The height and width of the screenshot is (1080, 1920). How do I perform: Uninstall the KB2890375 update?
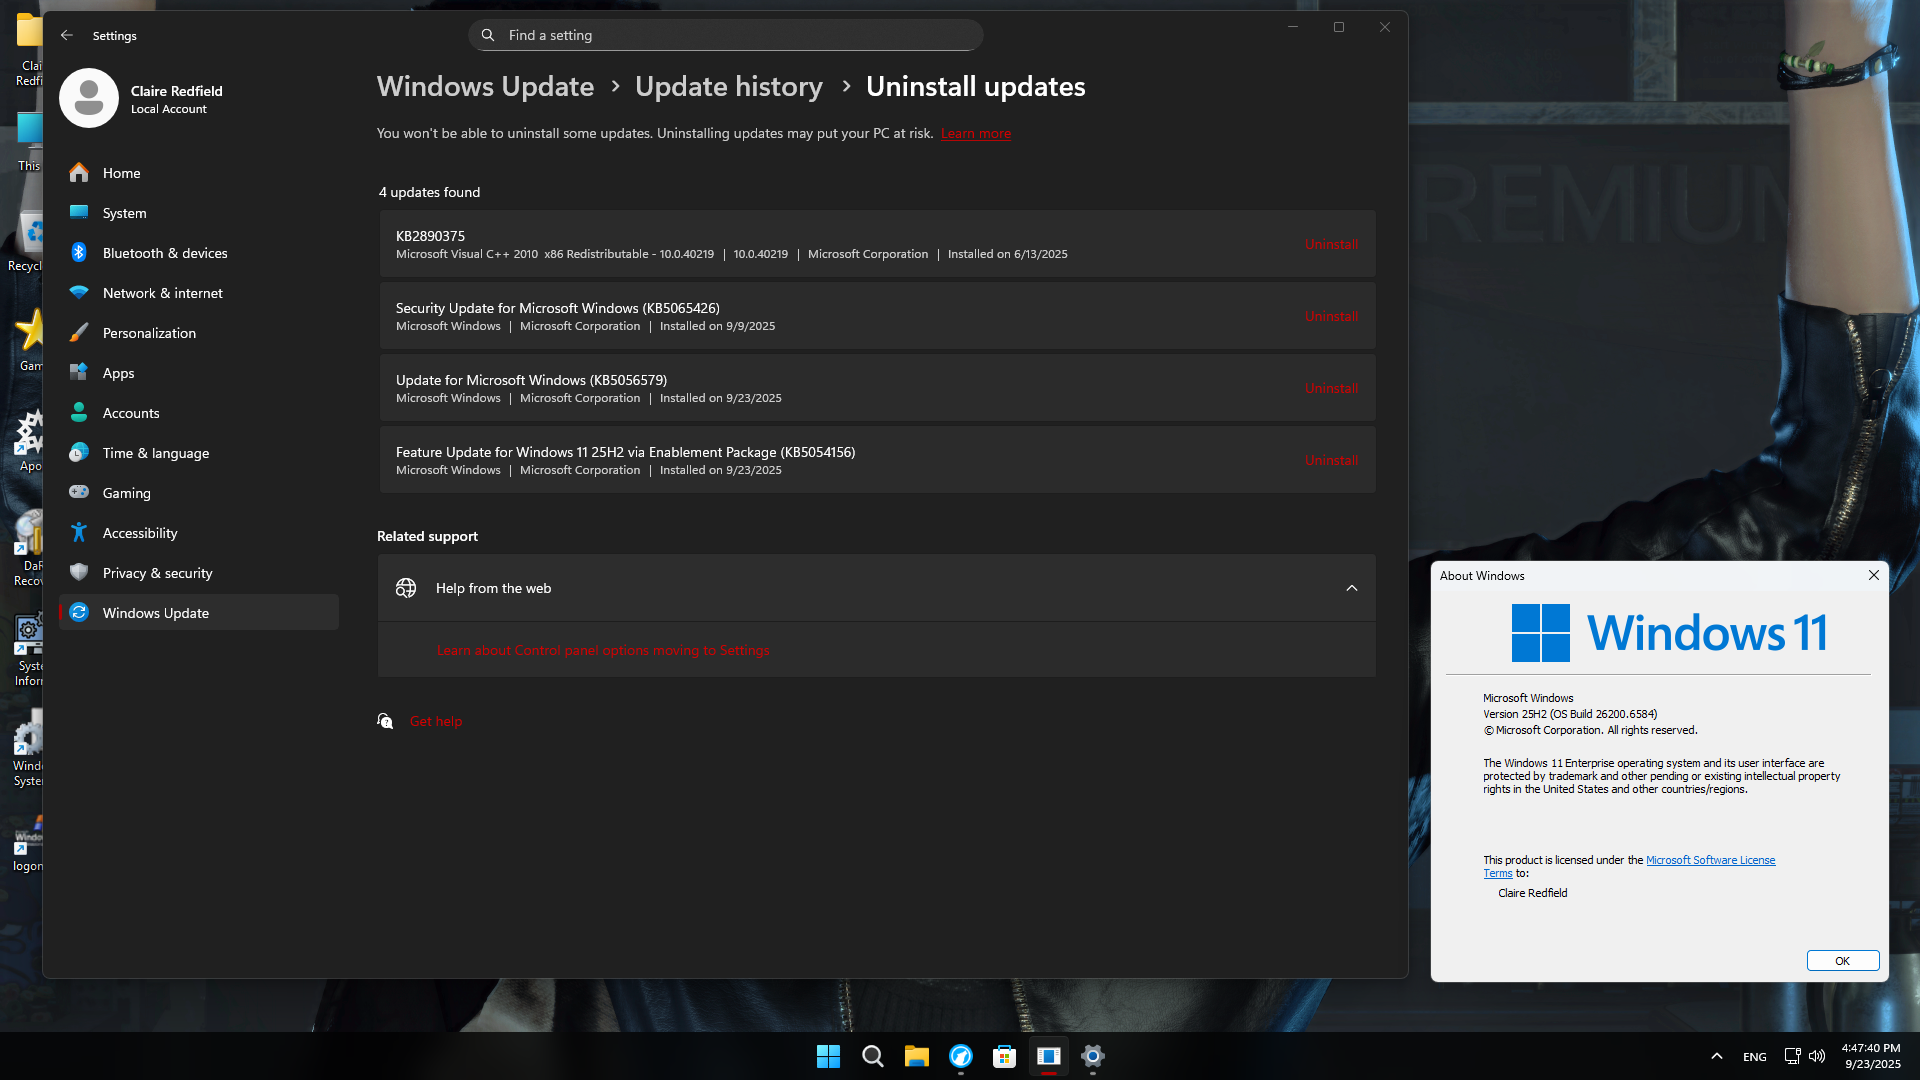point(1331,244)
